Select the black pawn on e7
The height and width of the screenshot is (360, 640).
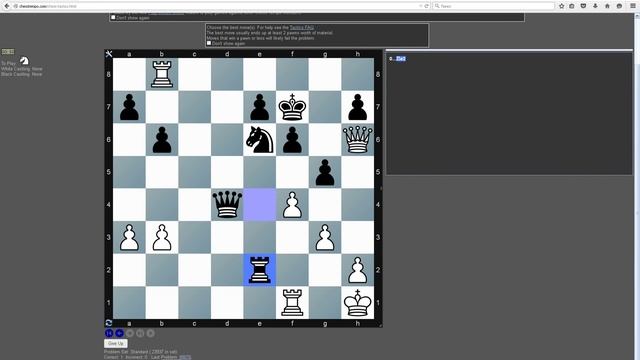[x=260, y=107]
